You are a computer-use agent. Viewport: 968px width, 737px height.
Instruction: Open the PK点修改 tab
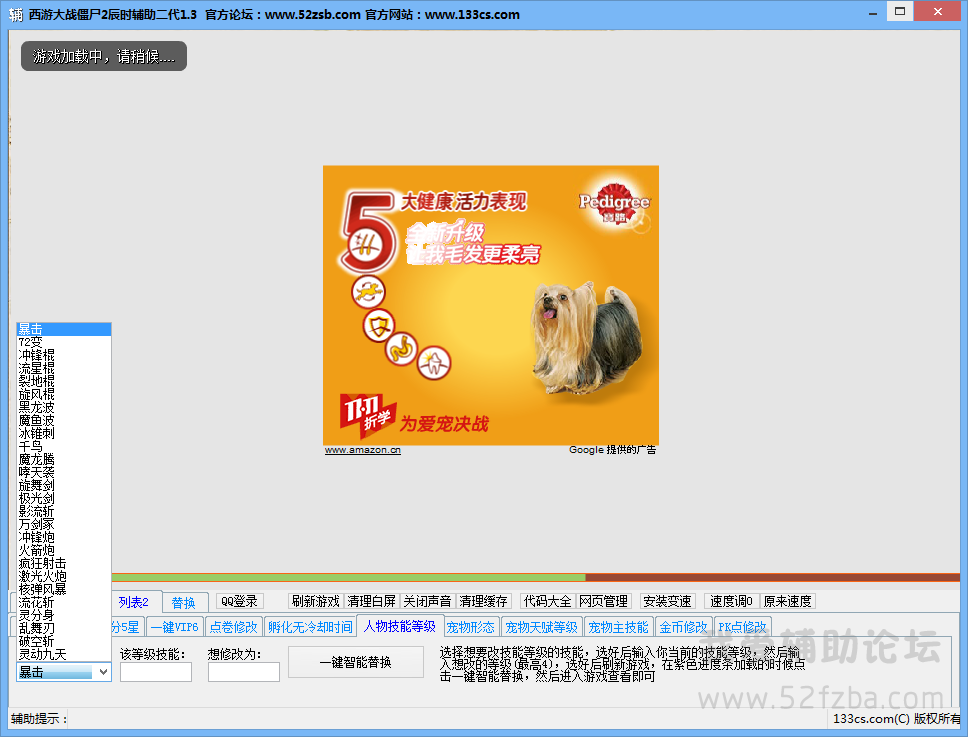[x=742, y=627]
